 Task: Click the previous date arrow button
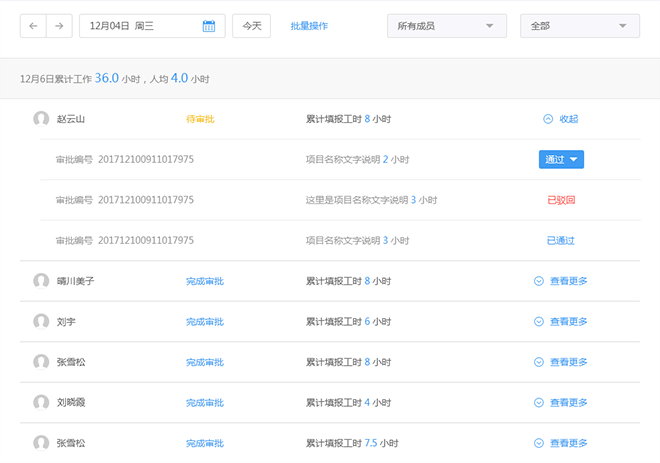pos(33,26)
